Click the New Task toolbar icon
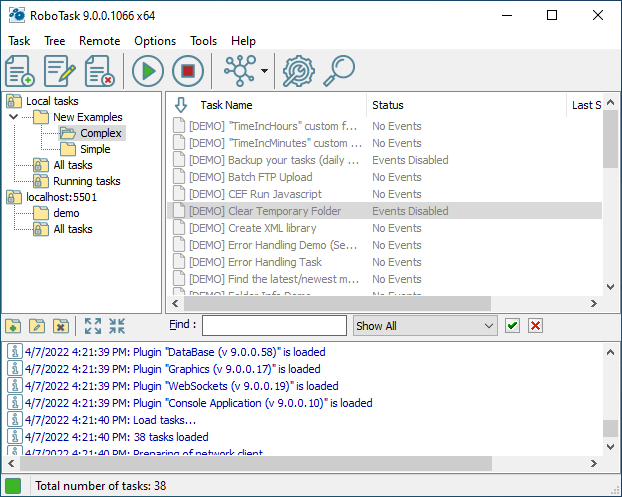 click(20, 71)
